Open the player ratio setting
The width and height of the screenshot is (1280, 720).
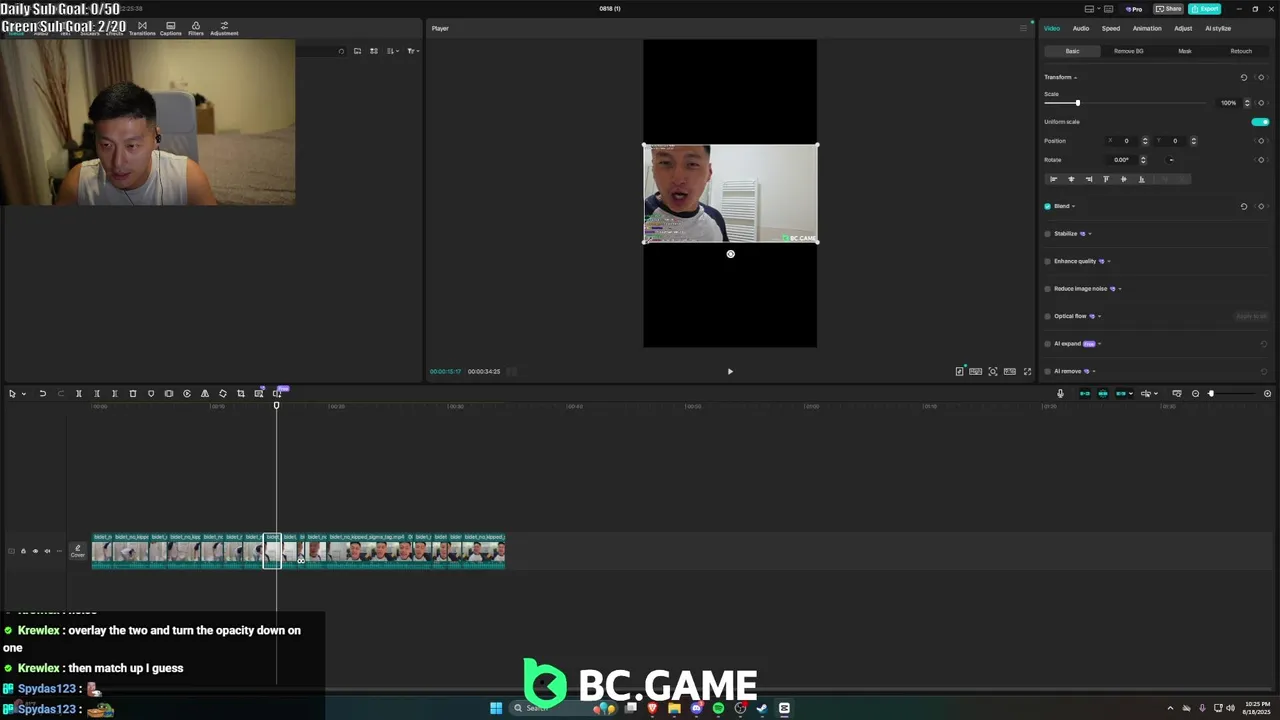pos(1010,372)
